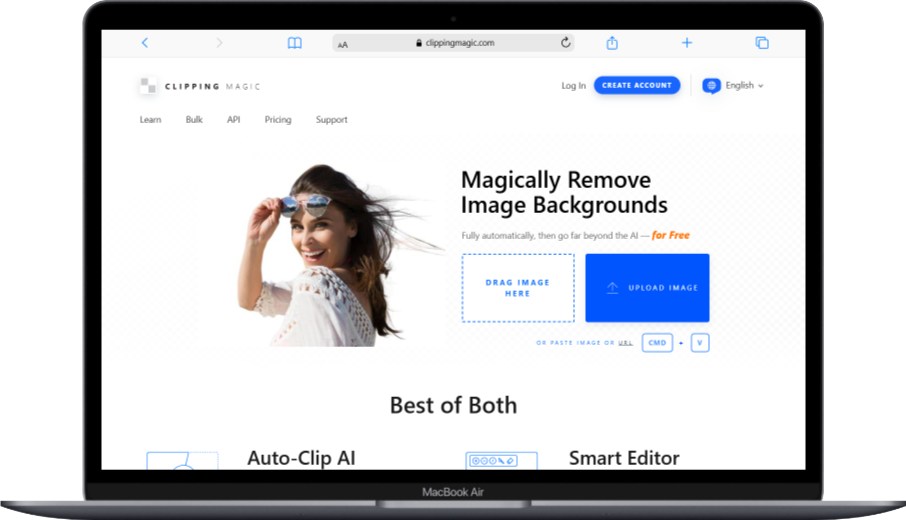Reload the page with the refresh icon
The image size is (906, 520).
point(566,42)
